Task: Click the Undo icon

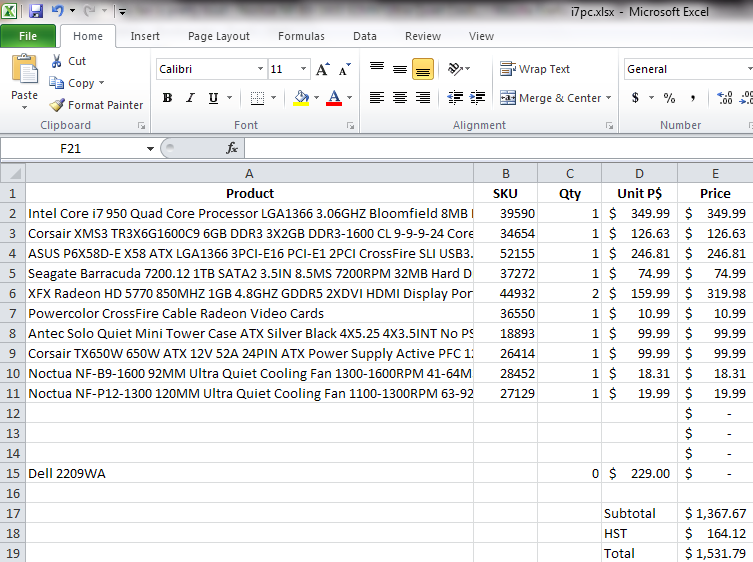Action: click(58, 11)
